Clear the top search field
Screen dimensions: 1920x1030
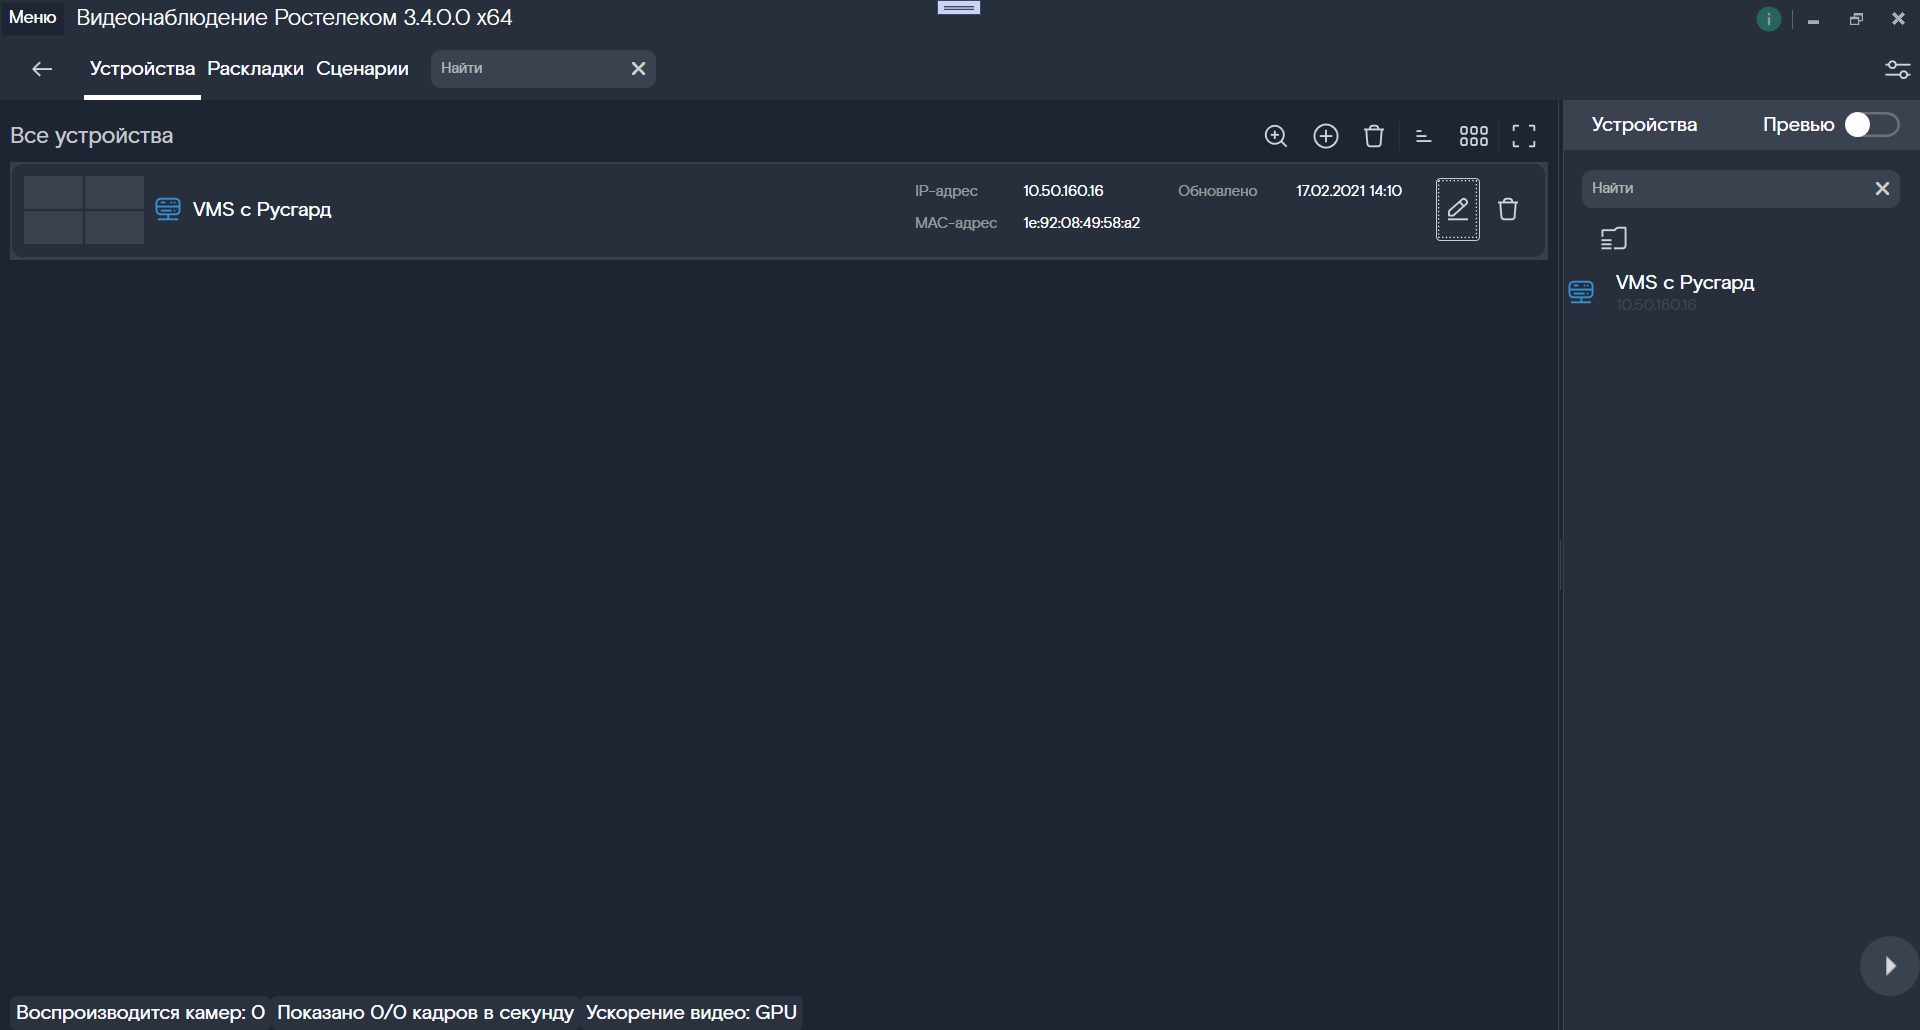click(x=638, y=68)
